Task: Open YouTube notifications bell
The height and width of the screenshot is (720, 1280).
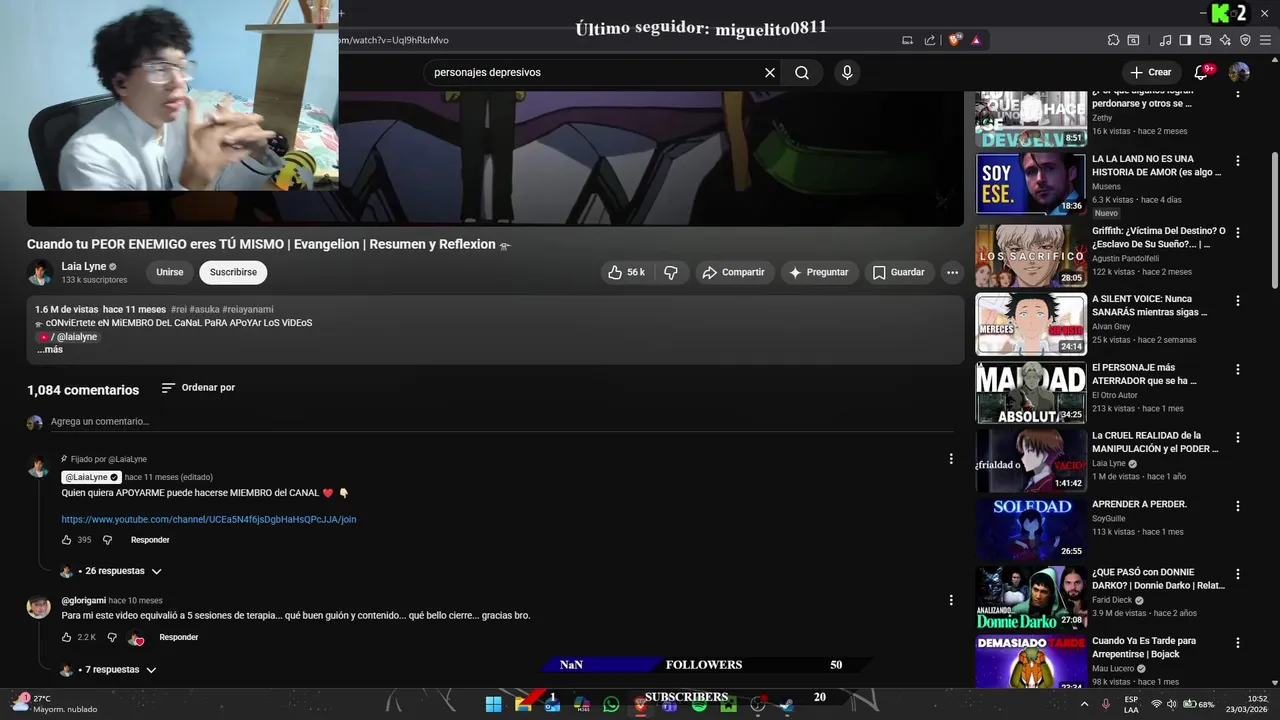Action: coord(1203,72)
